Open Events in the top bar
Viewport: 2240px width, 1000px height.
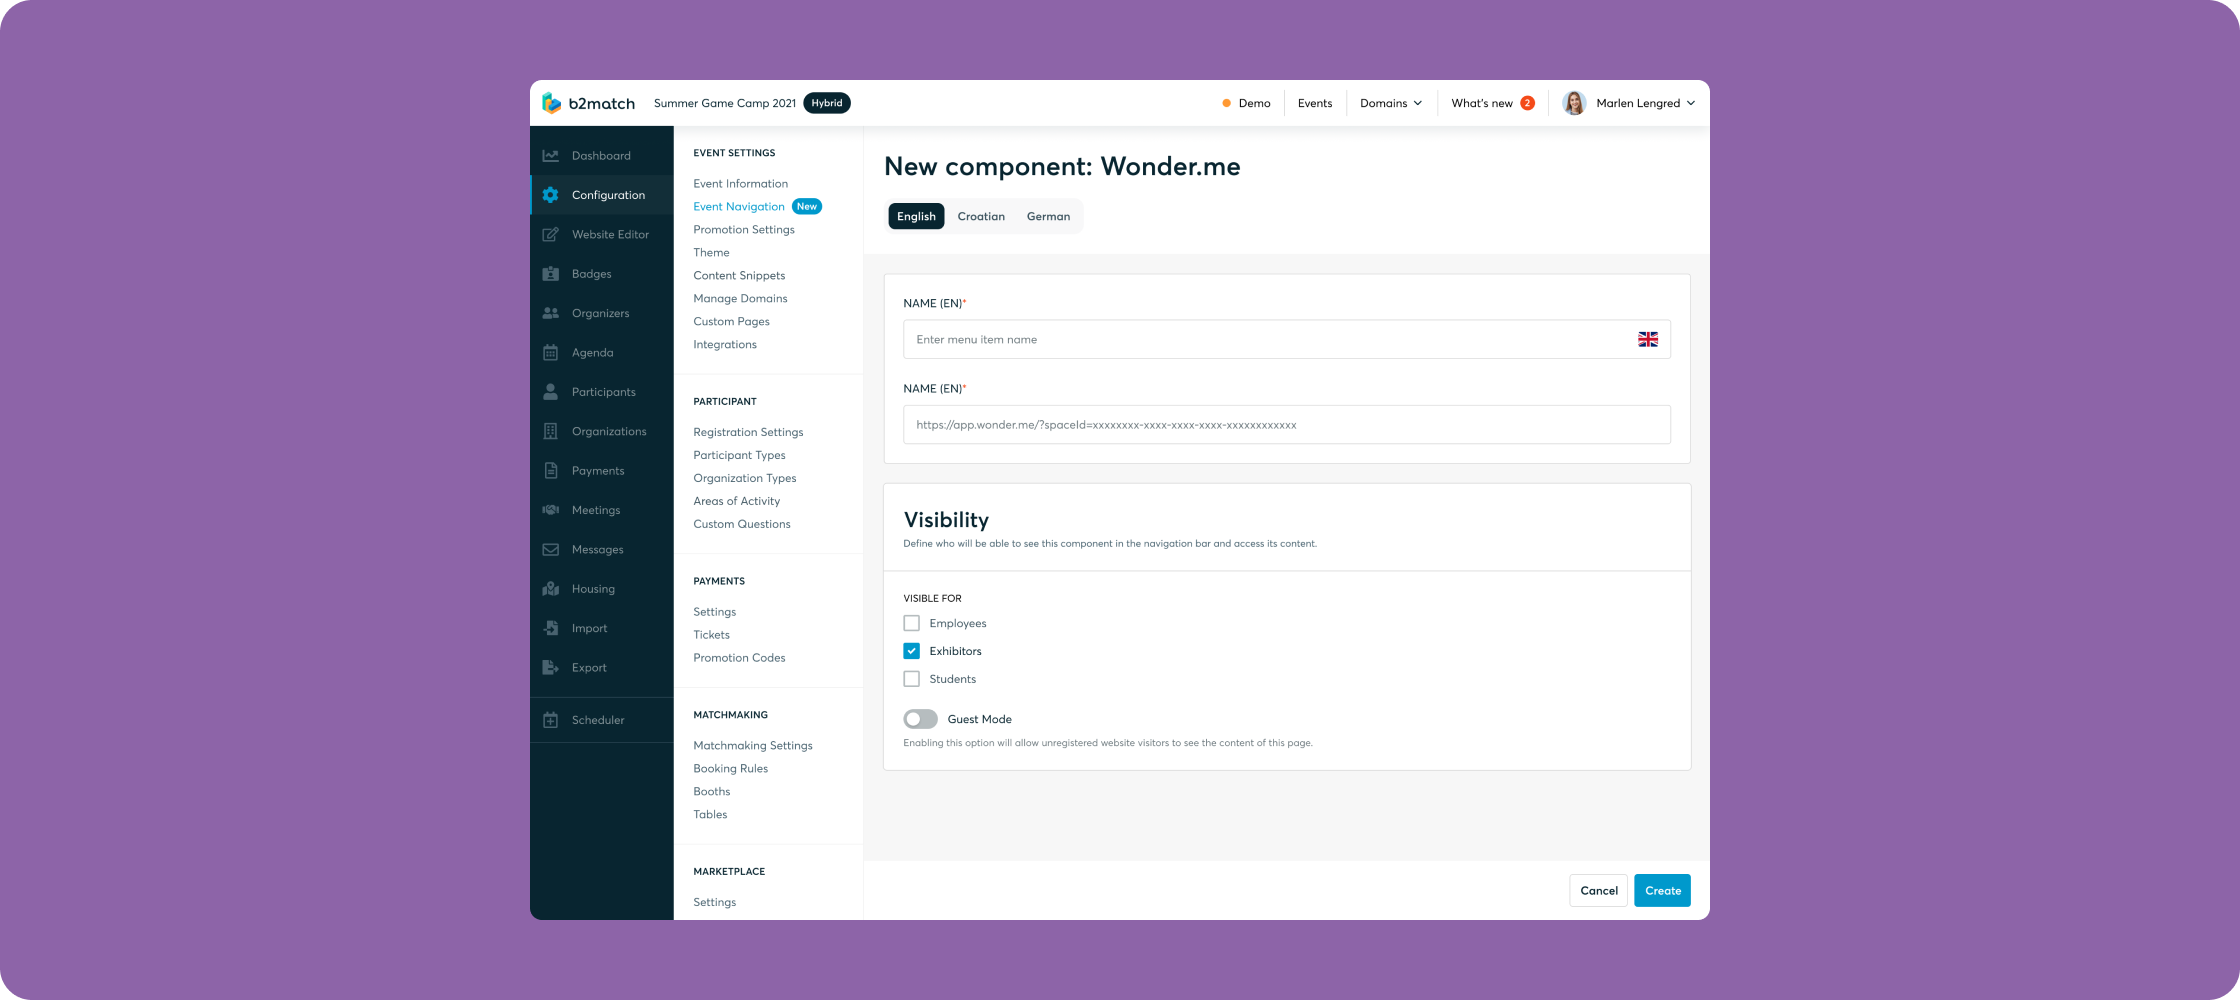(x=1314, y=103)
